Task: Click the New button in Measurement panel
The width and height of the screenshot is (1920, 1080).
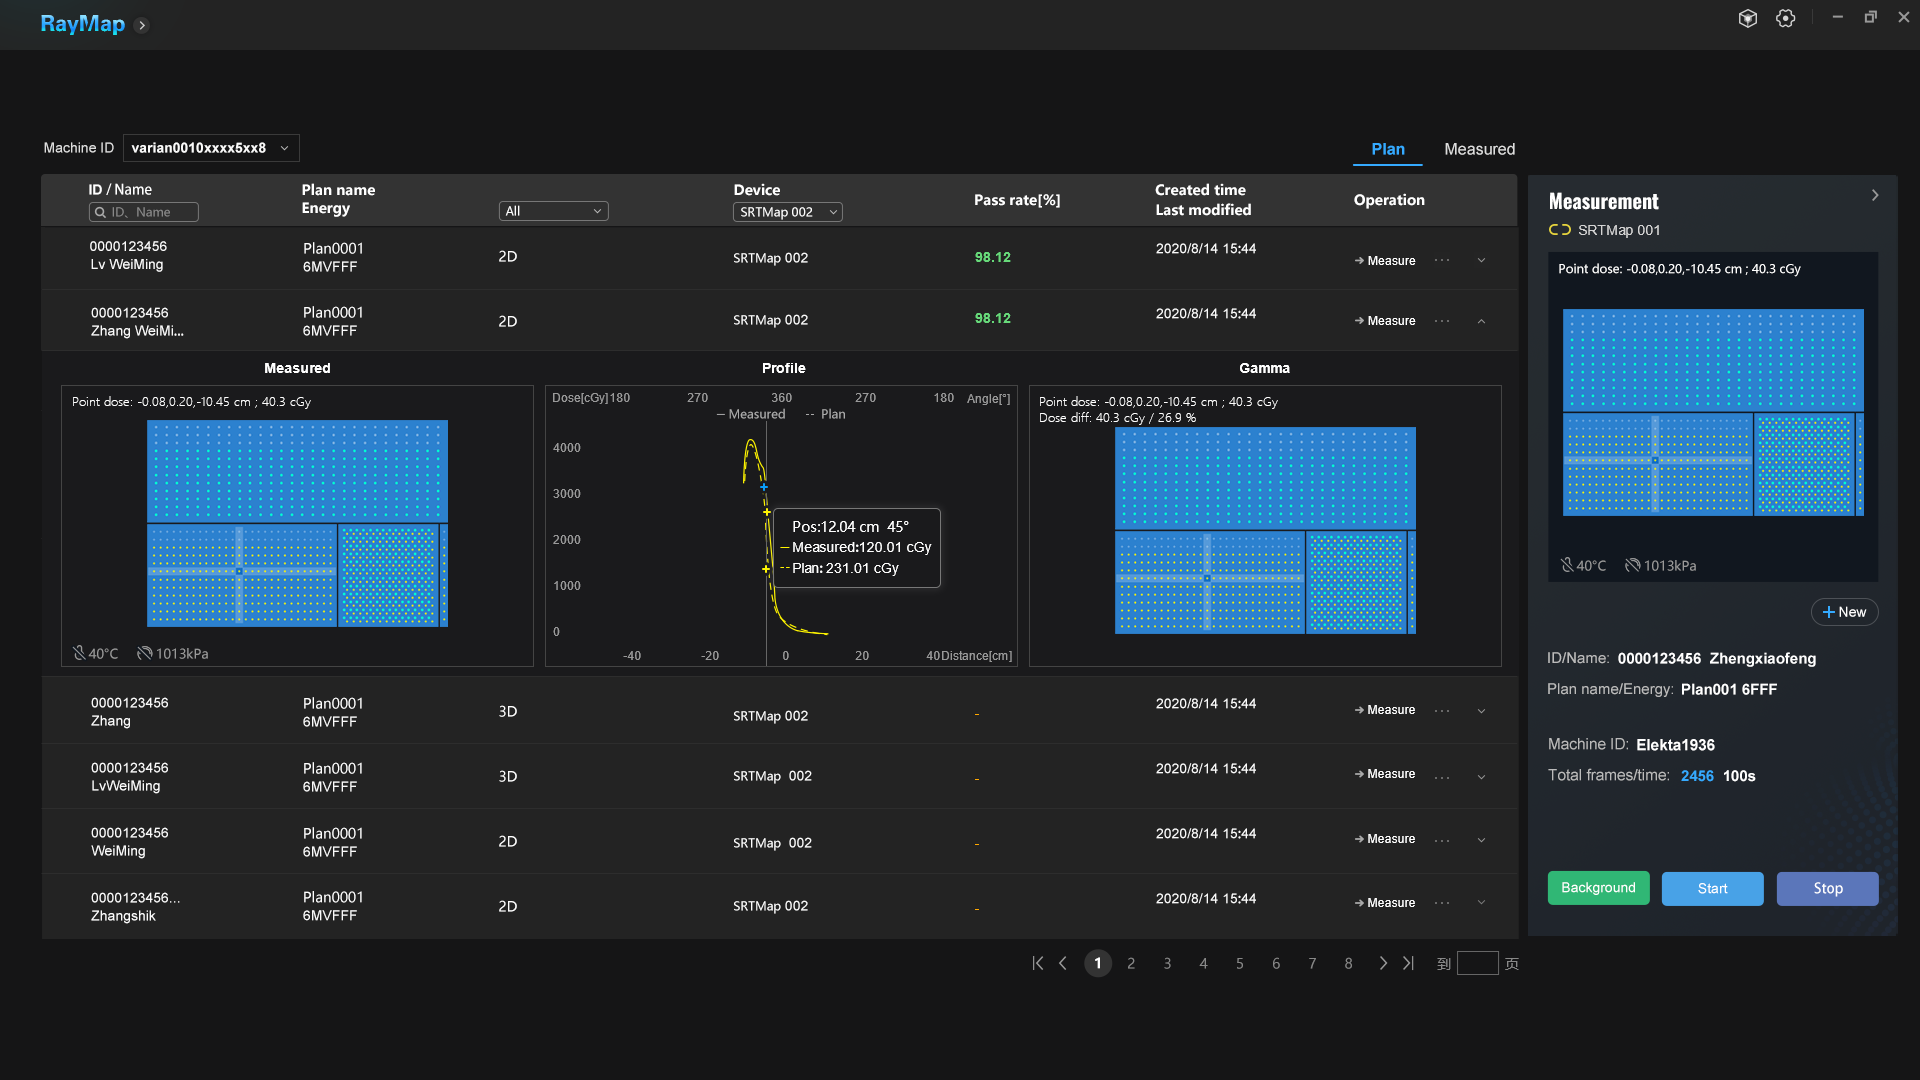Action: point(1844,612)
